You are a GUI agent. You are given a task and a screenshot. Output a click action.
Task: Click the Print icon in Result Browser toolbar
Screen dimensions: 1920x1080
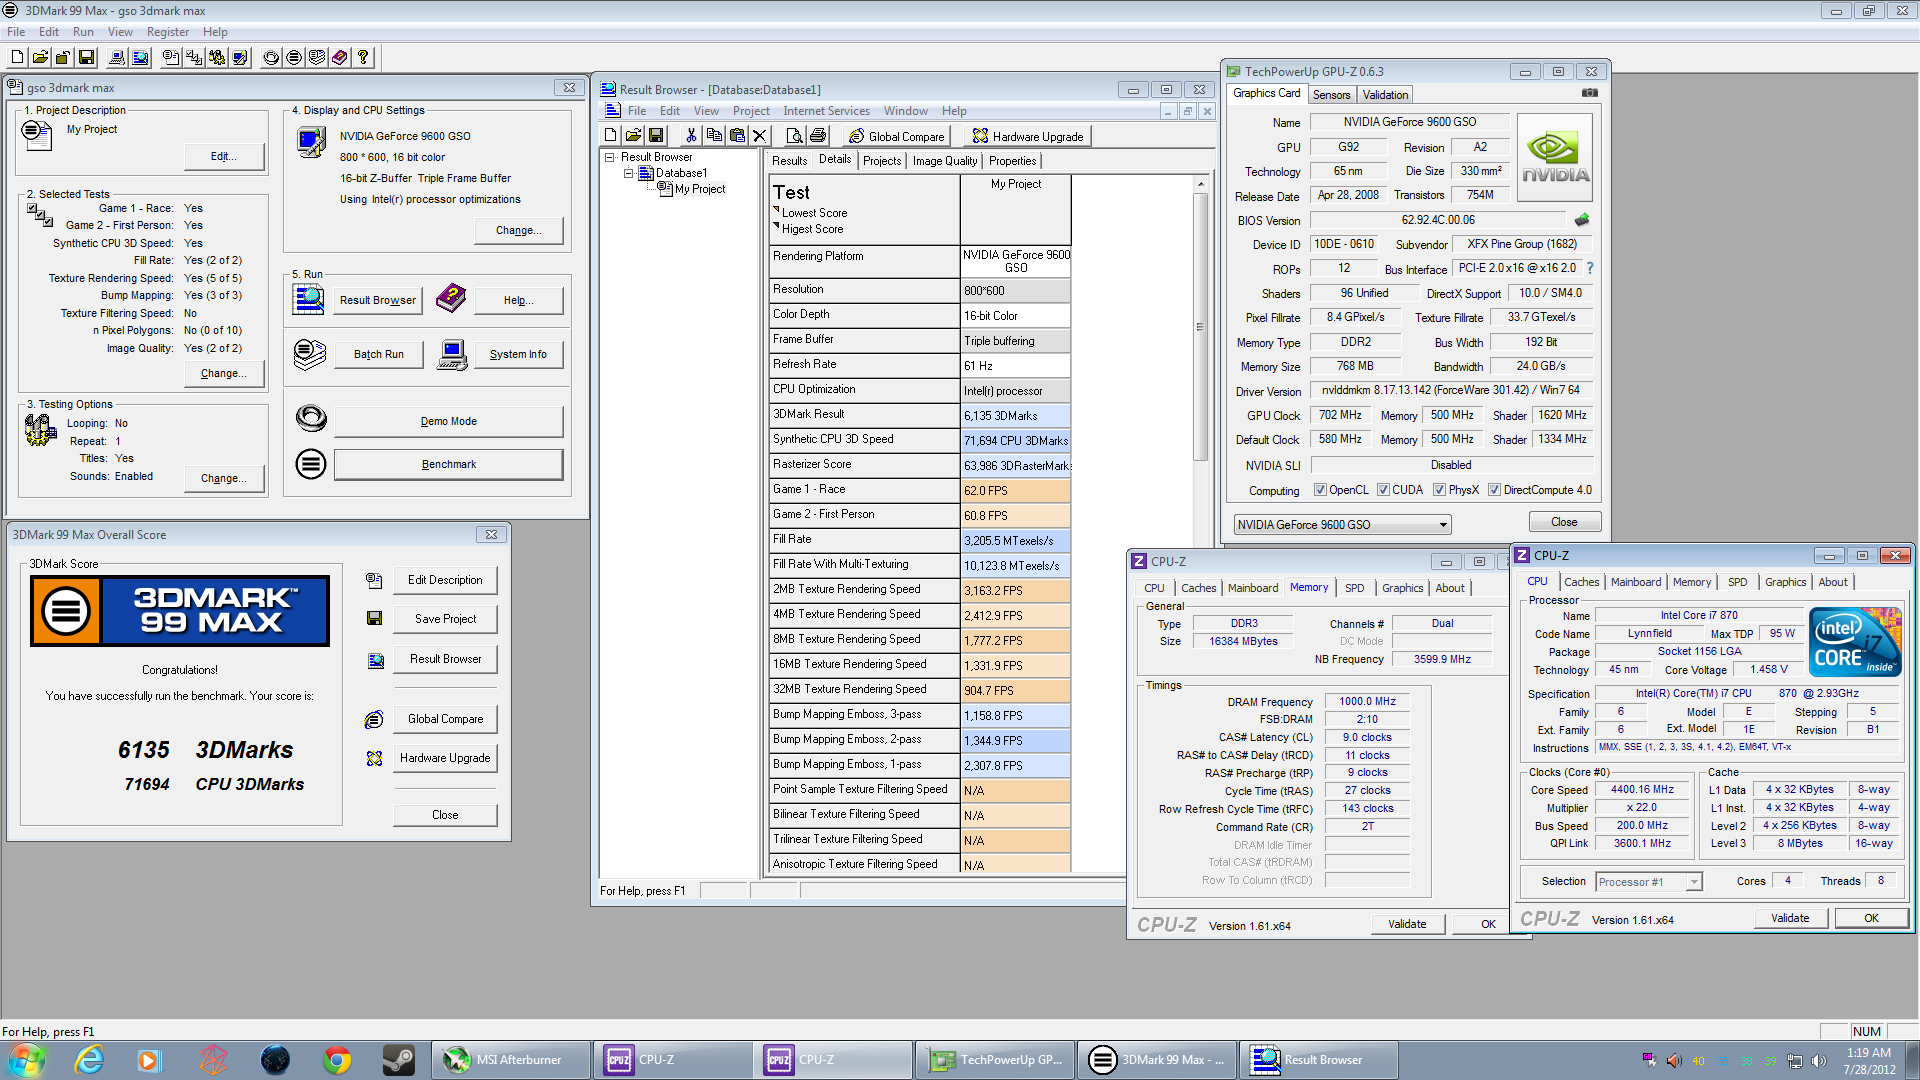[818, 136]
